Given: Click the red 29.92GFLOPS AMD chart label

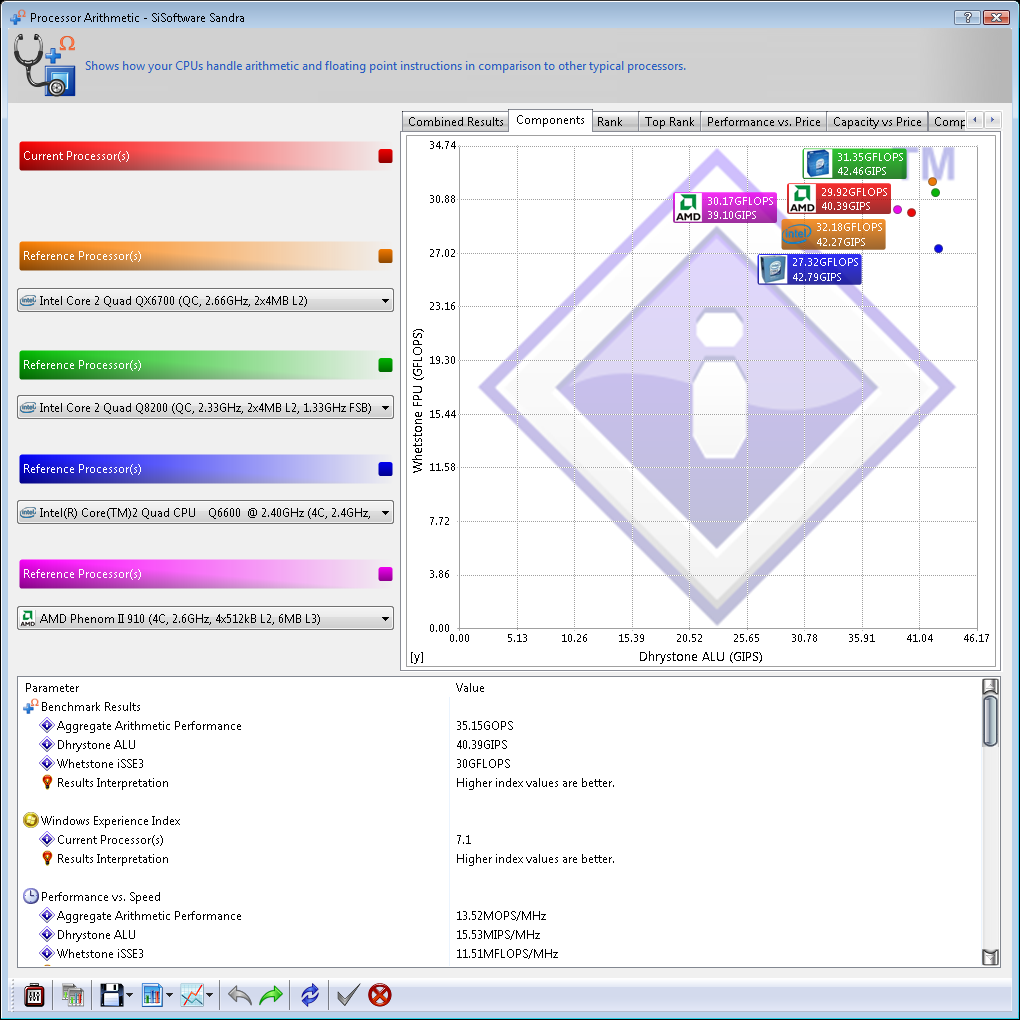Looking at the screenshot, I should (x=839, y=199).
